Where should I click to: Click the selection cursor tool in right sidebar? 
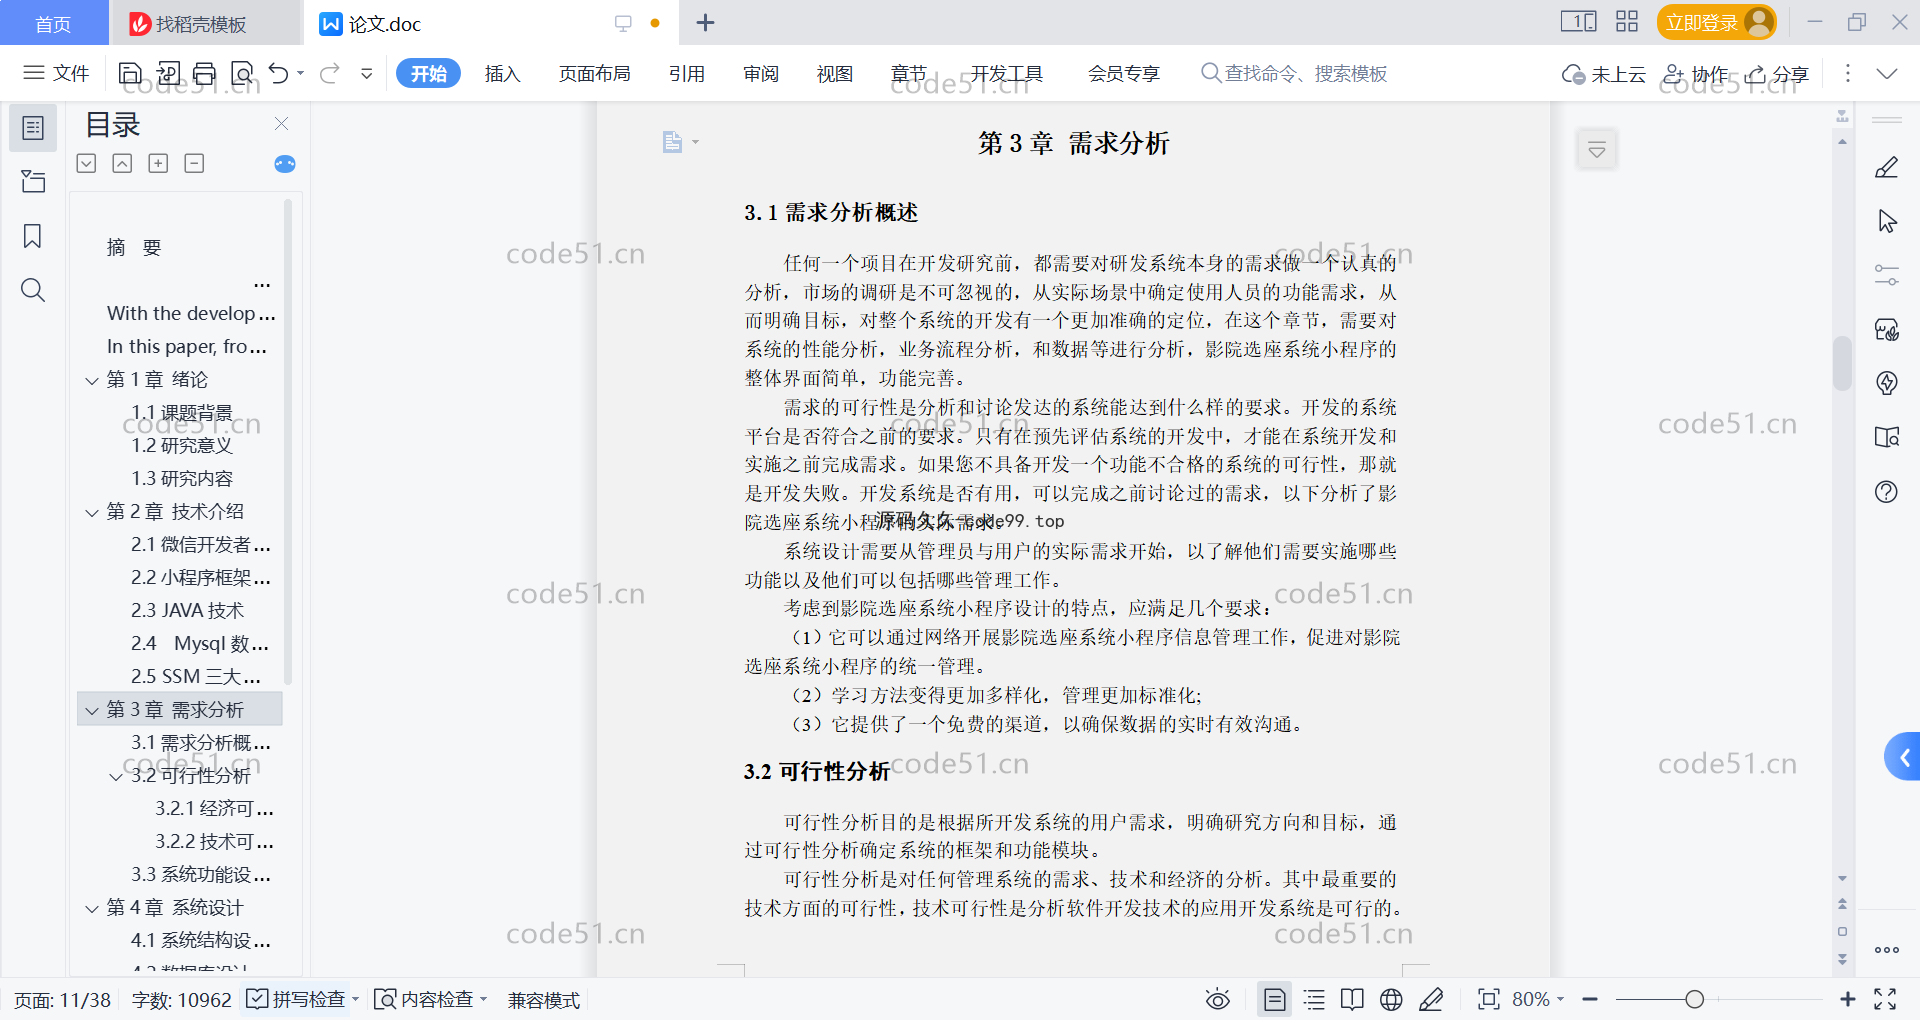click(1887, 221)
